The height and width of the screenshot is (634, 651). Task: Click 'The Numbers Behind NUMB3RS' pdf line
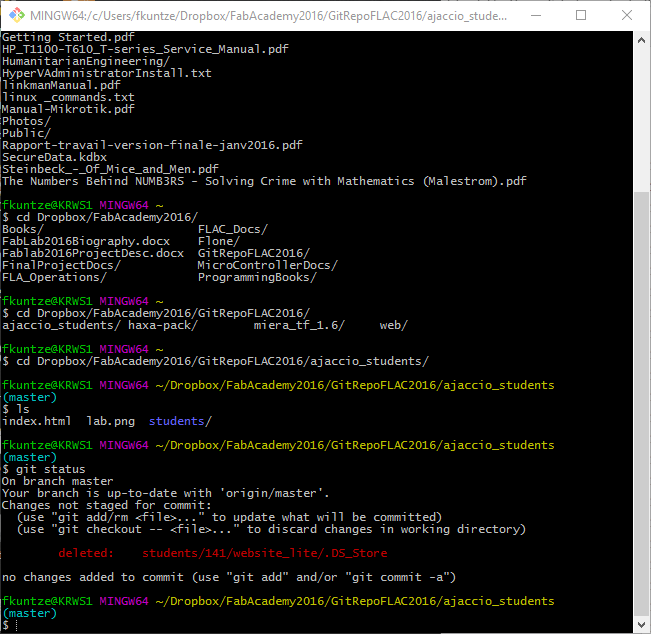264,181
